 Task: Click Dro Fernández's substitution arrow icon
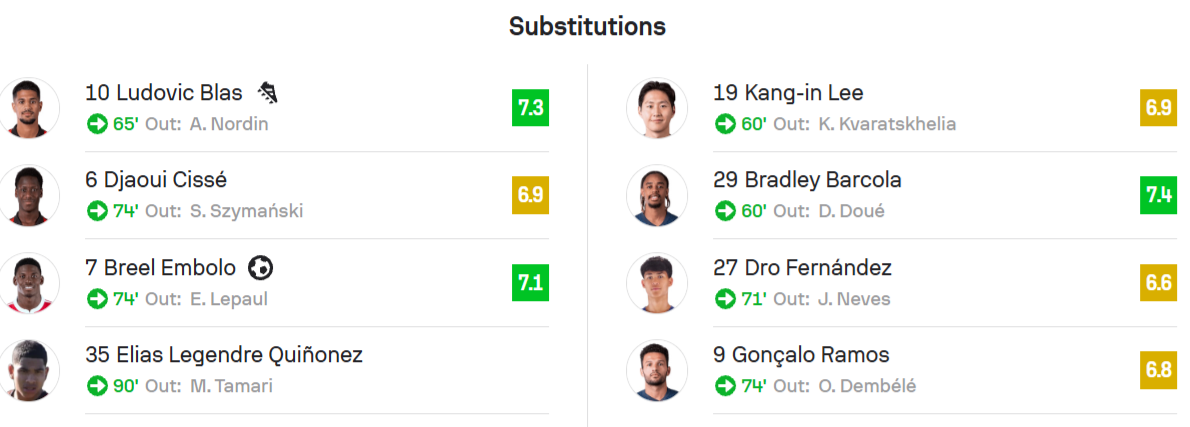pos(725,298)
